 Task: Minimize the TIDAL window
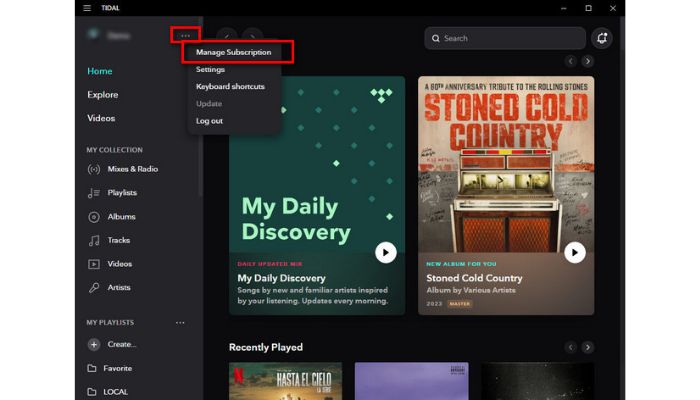click(564, 8)
